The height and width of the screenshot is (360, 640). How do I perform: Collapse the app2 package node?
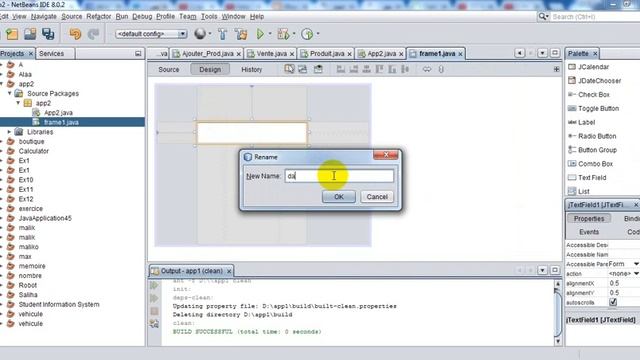(18, 103)
